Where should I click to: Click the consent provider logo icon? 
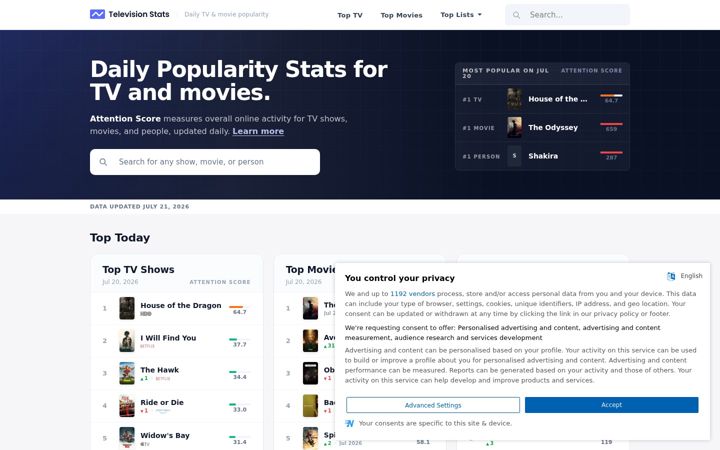(x=349, y=423)
